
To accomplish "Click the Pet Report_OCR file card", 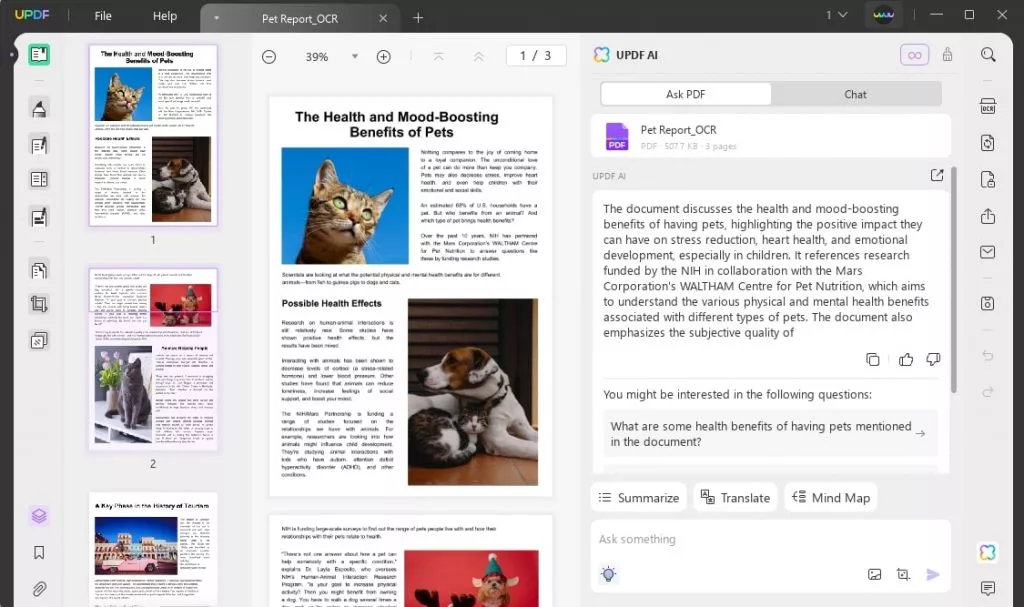I will [771, 136].
